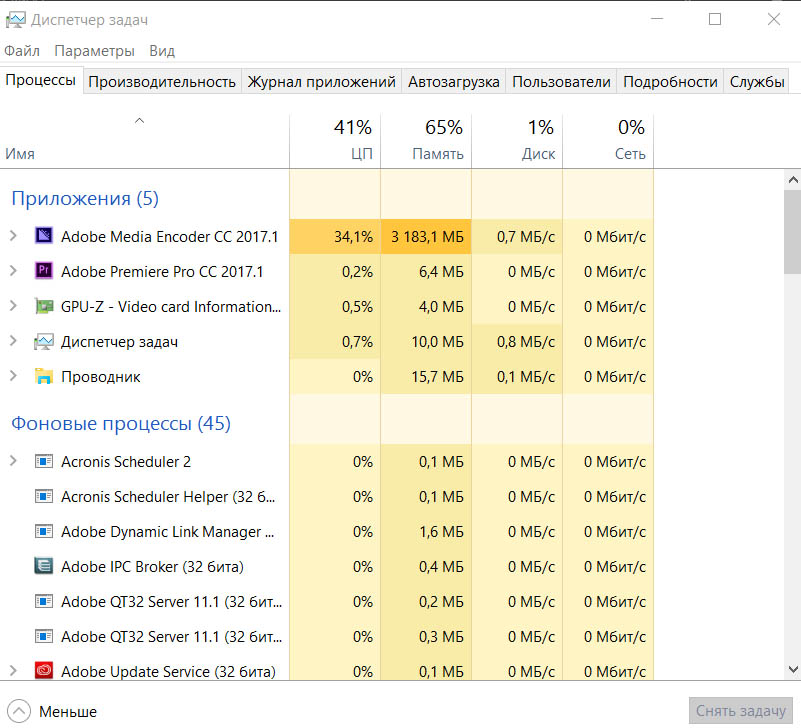Expand the Проводник process row
Image resolution: width=801 pixels, height=728 pixels.
coord(13,376)
